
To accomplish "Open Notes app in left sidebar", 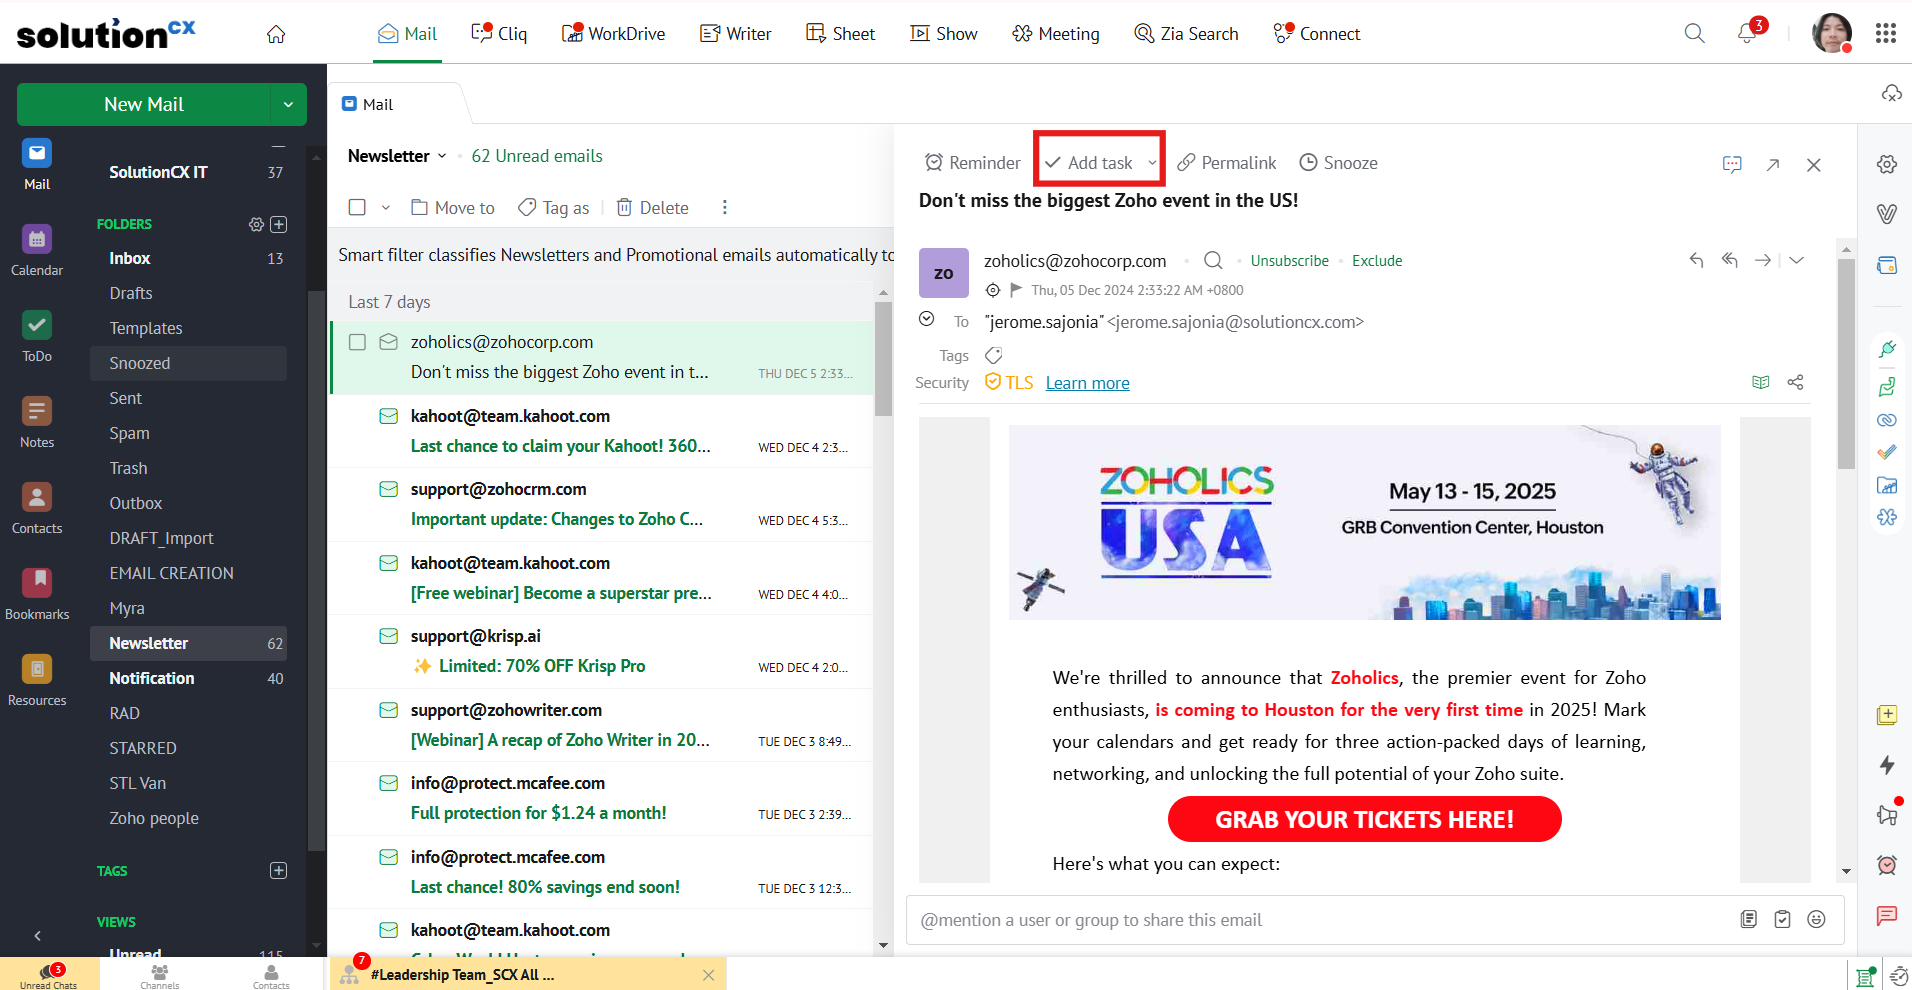I will coord(37,422).
